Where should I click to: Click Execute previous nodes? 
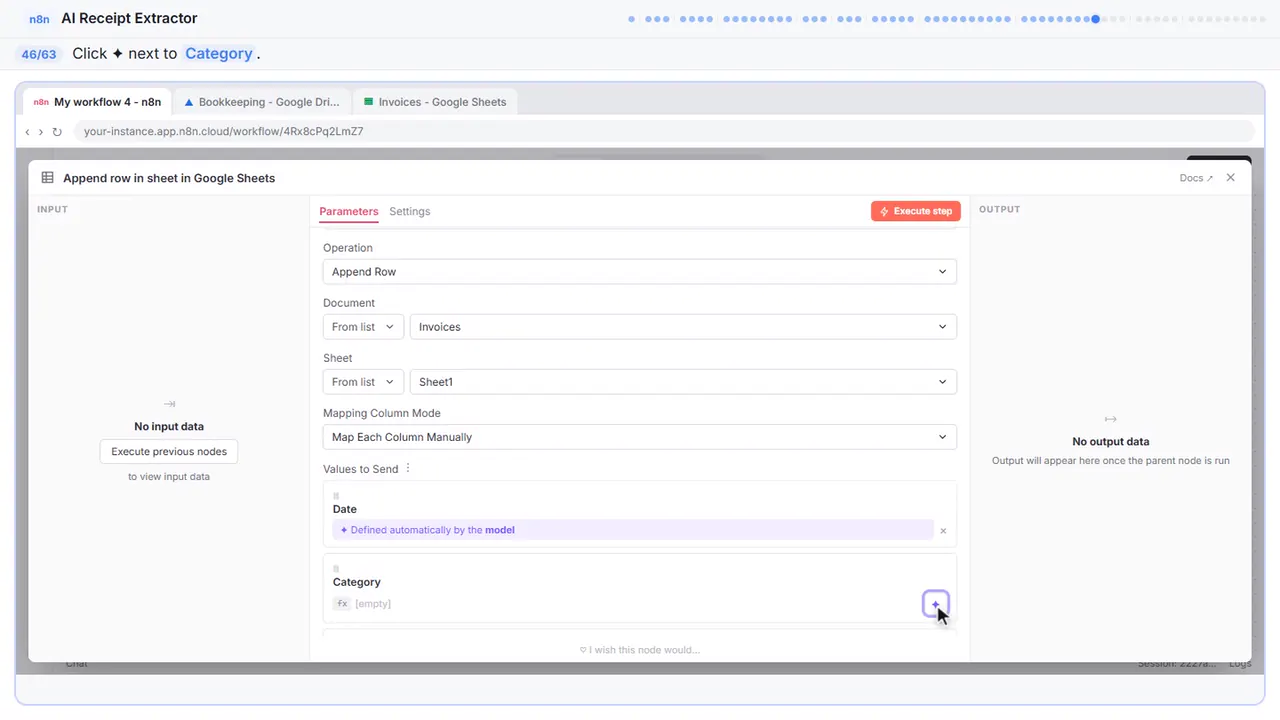tap(169, 452)
